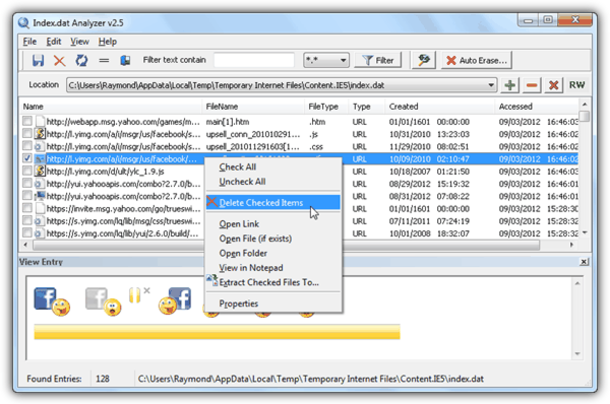The image size is (610, 404).
Task: Open the Edit menu
Action: 54,42
